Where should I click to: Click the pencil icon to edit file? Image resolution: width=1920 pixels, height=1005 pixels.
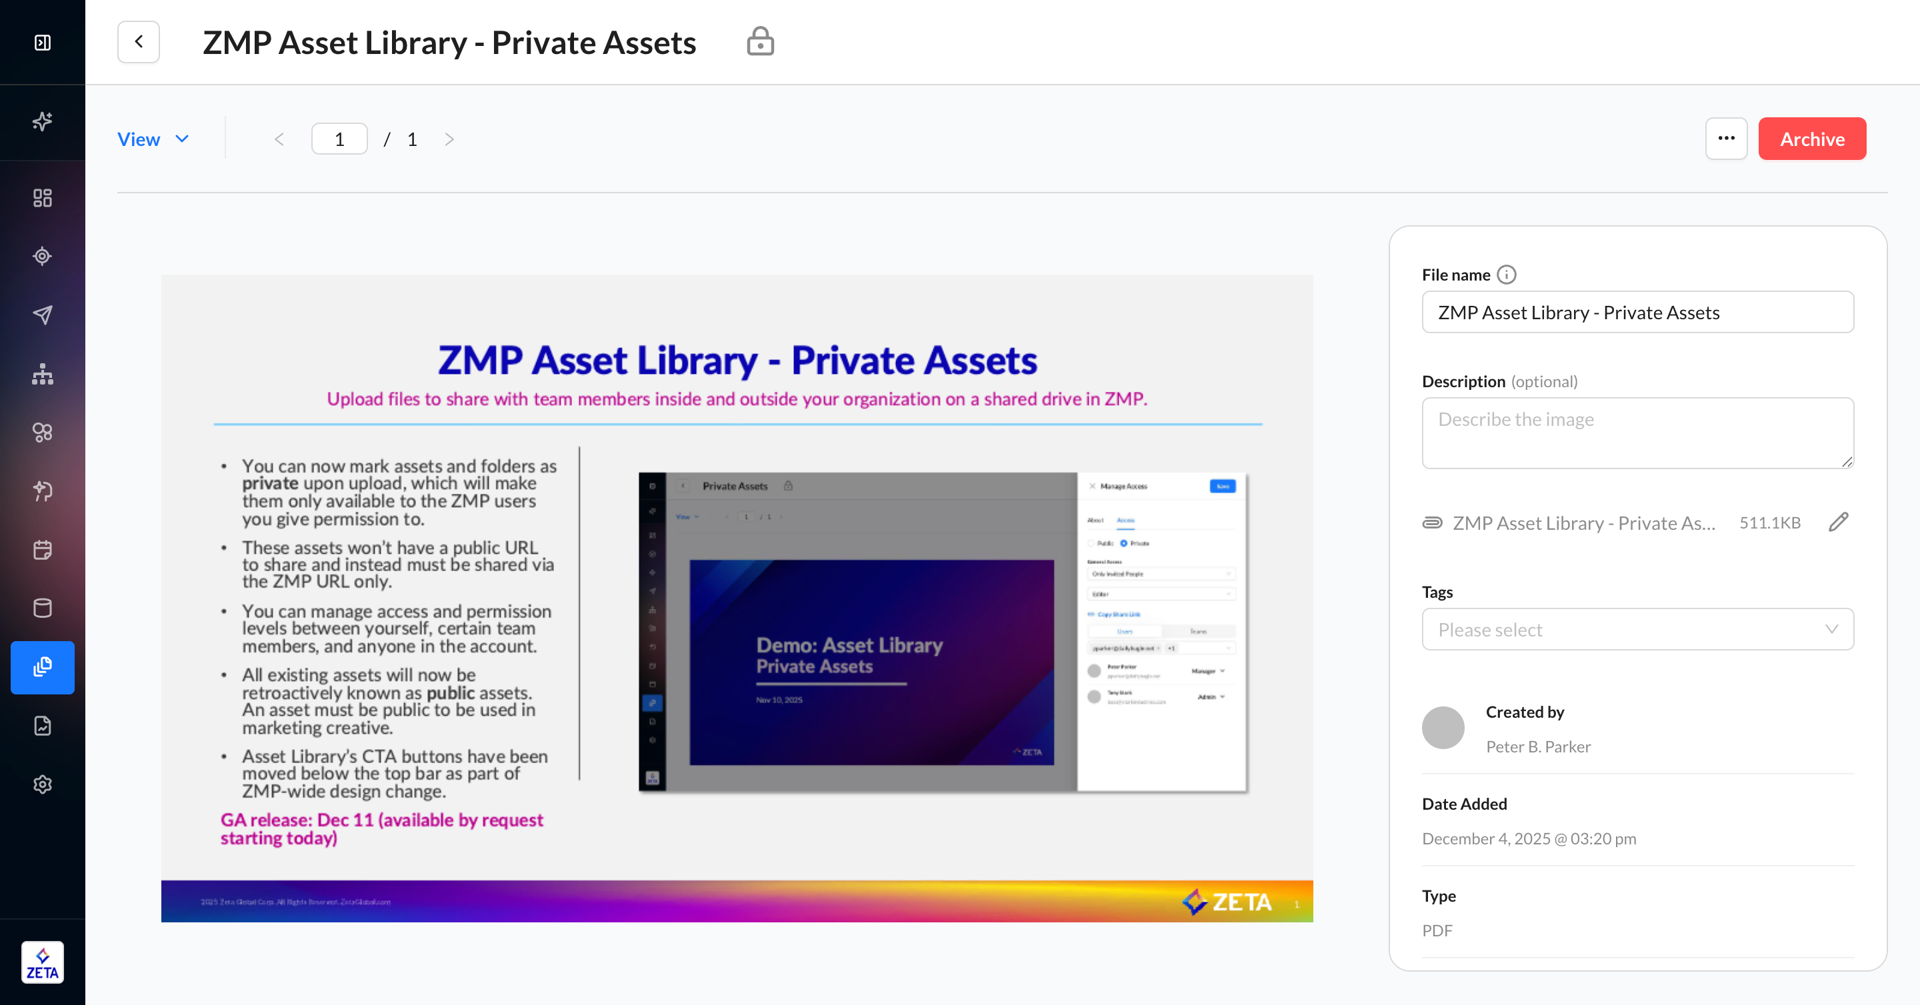[1838, 522]
